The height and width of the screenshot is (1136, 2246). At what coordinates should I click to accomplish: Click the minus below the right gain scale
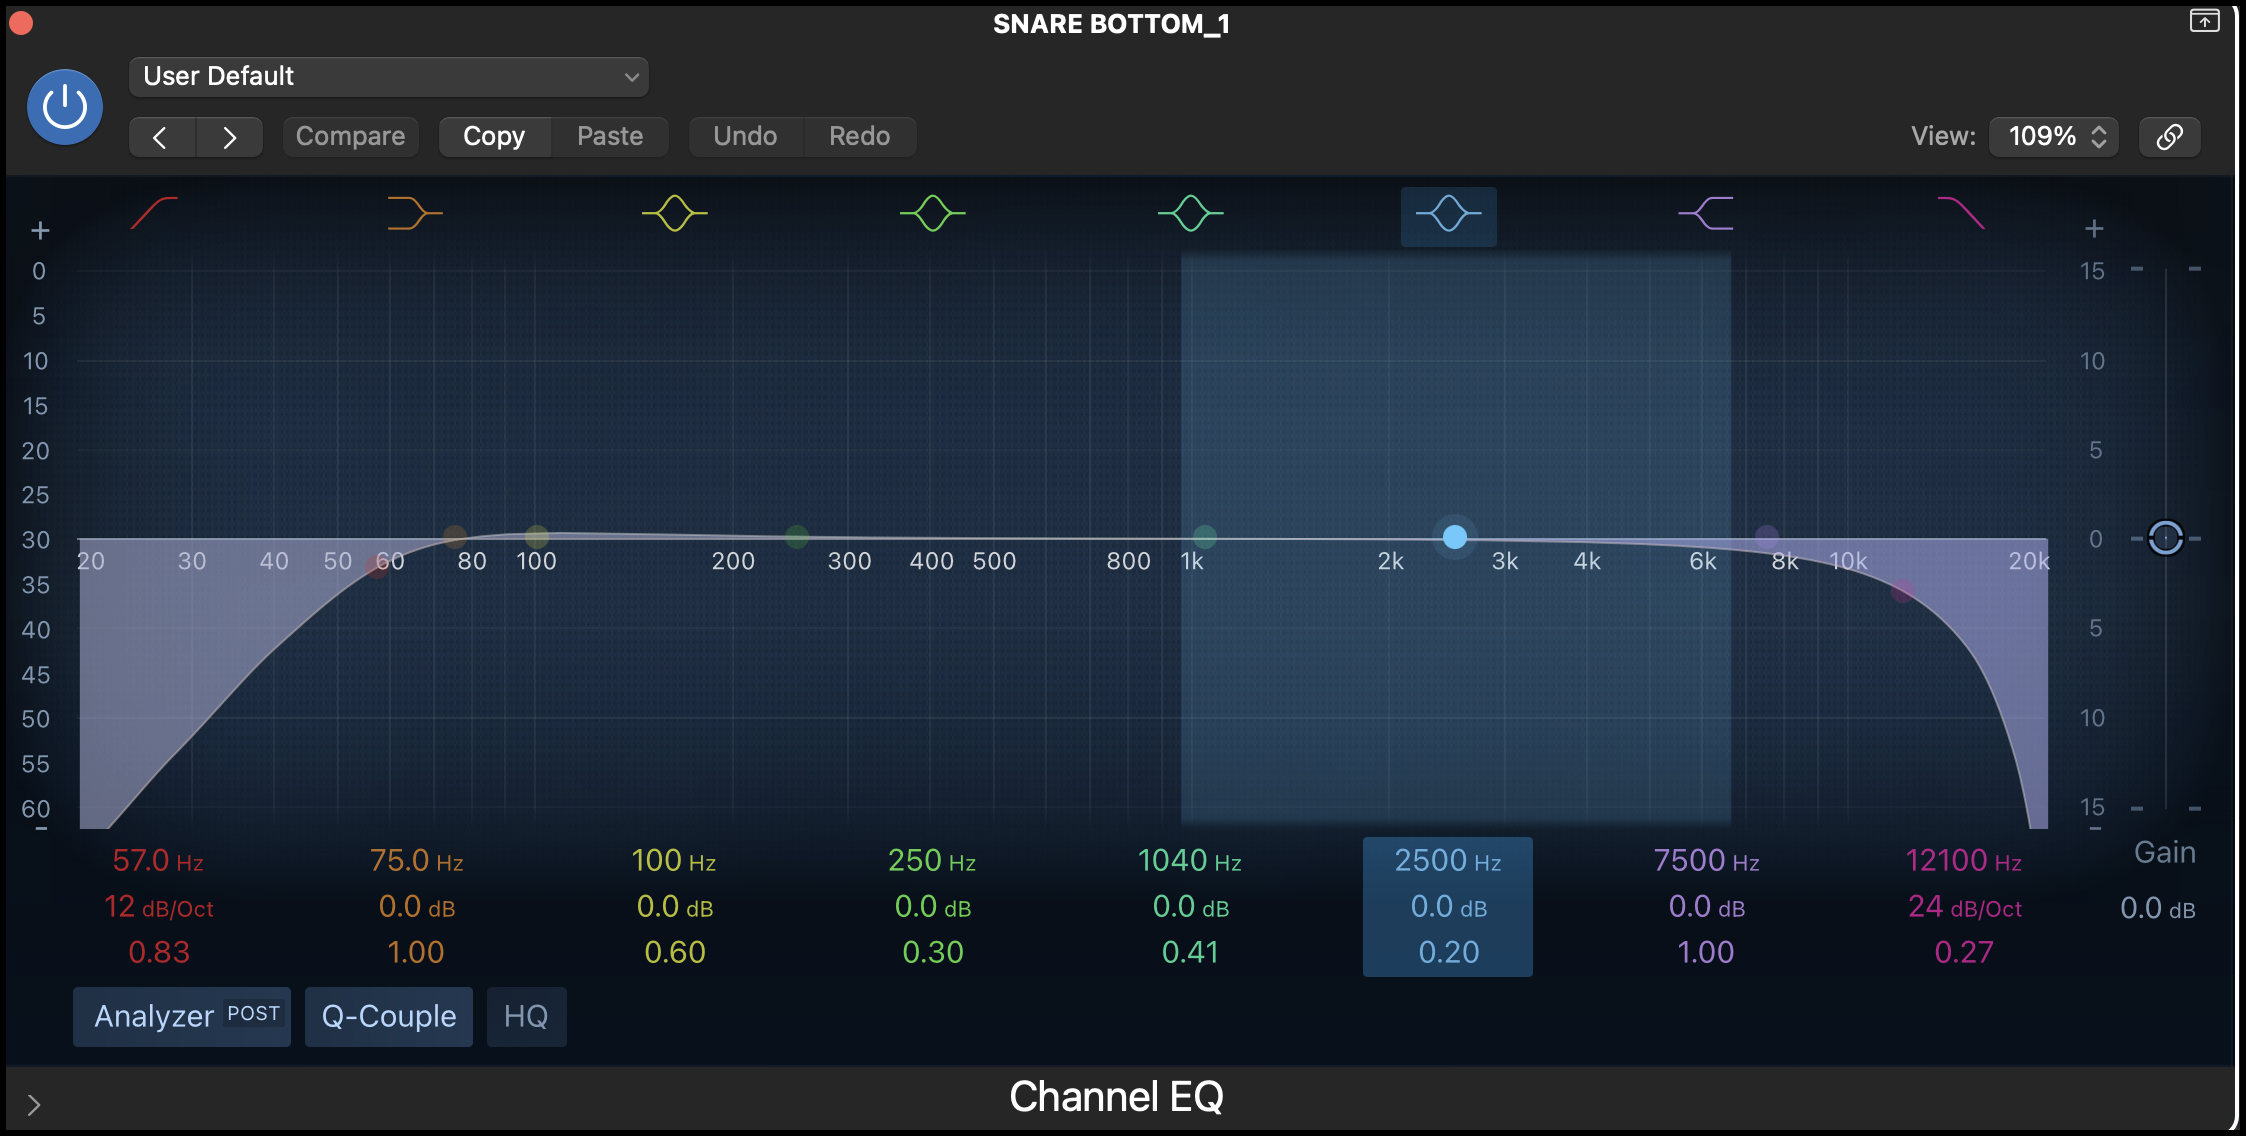point(2095,829)
